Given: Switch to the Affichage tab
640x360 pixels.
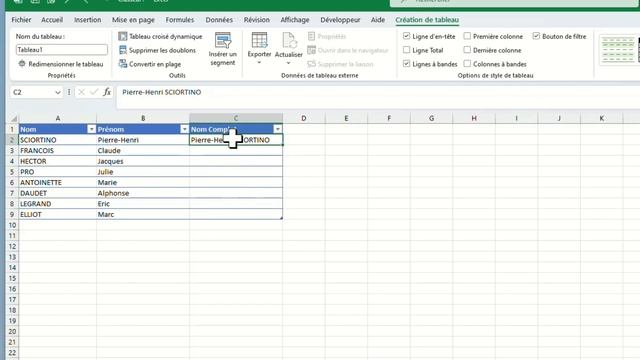Looking at the screenshot, I should [295, 20].
